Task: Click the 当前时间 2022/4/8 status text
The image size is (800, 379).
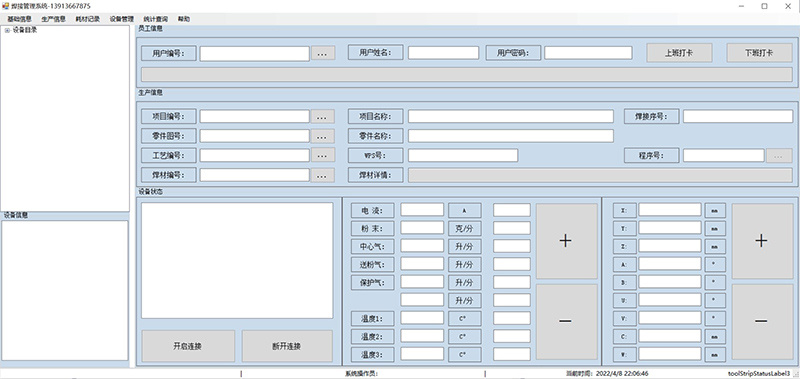Action: click(x=608, y=373)
